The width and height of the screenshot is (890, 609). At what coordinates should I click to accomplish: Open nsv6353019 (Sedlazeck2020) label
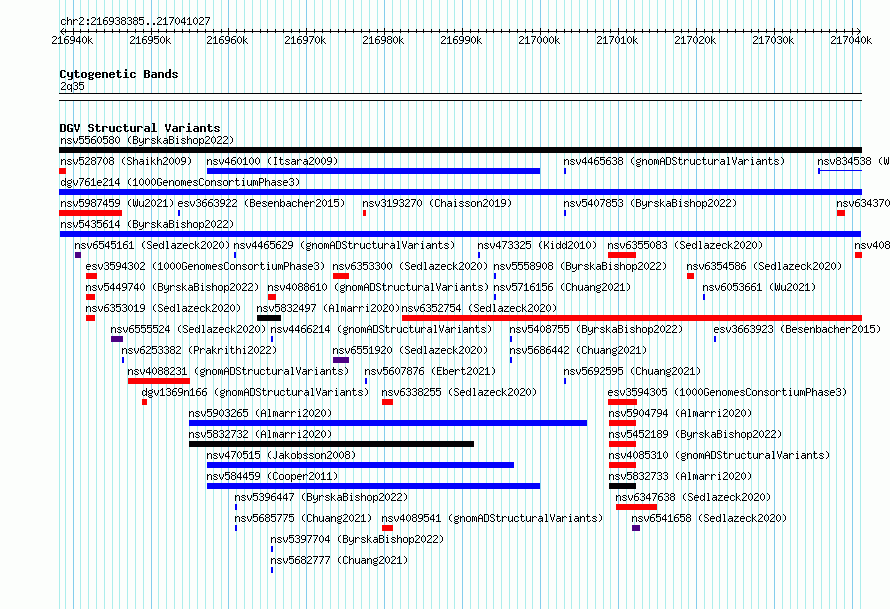[x=163, y=308]
